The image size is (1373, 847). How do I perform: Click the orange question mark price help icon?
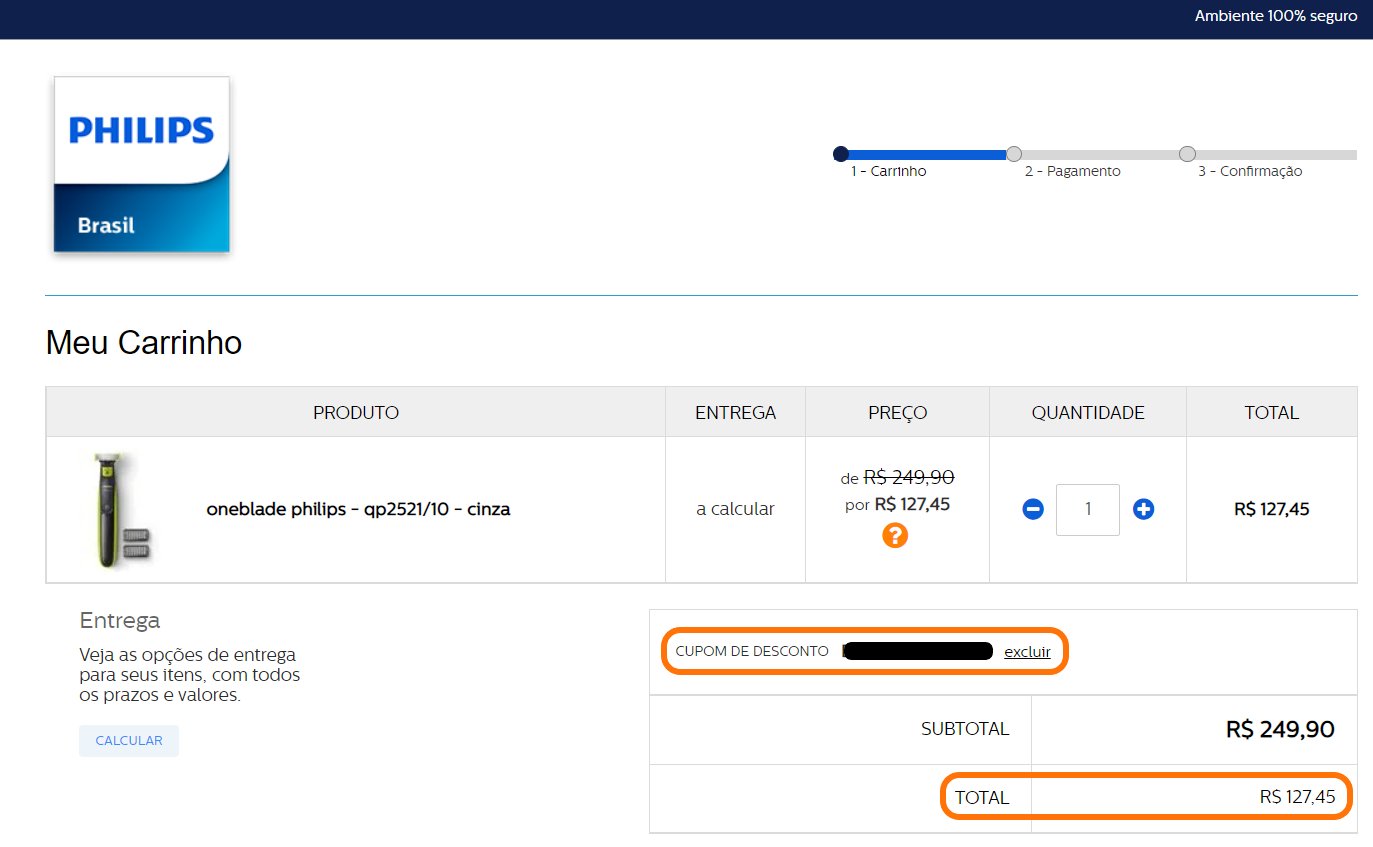click(x=895, y=535)
